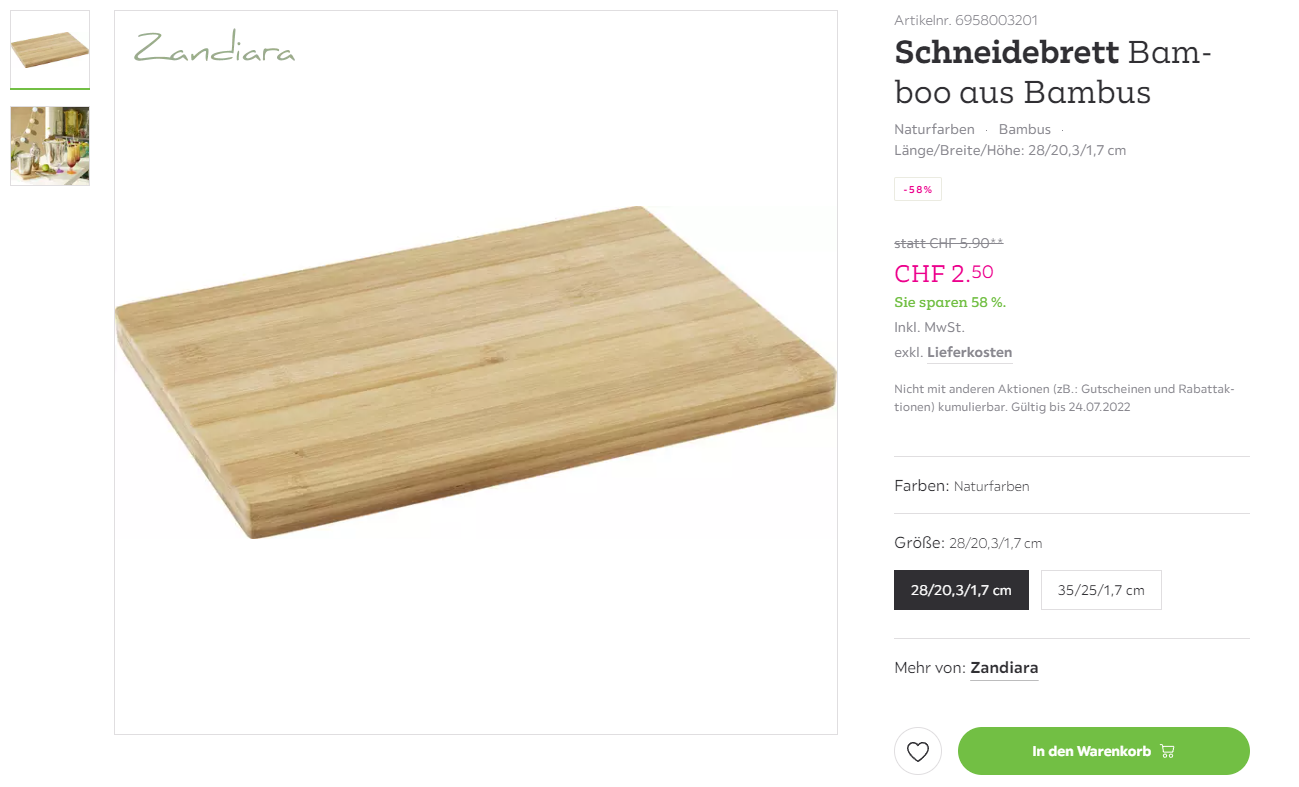This screenshot has width=1299, height=787.
Task: Click the sale price CHF 2.50
Action: (x=943, y=273)
